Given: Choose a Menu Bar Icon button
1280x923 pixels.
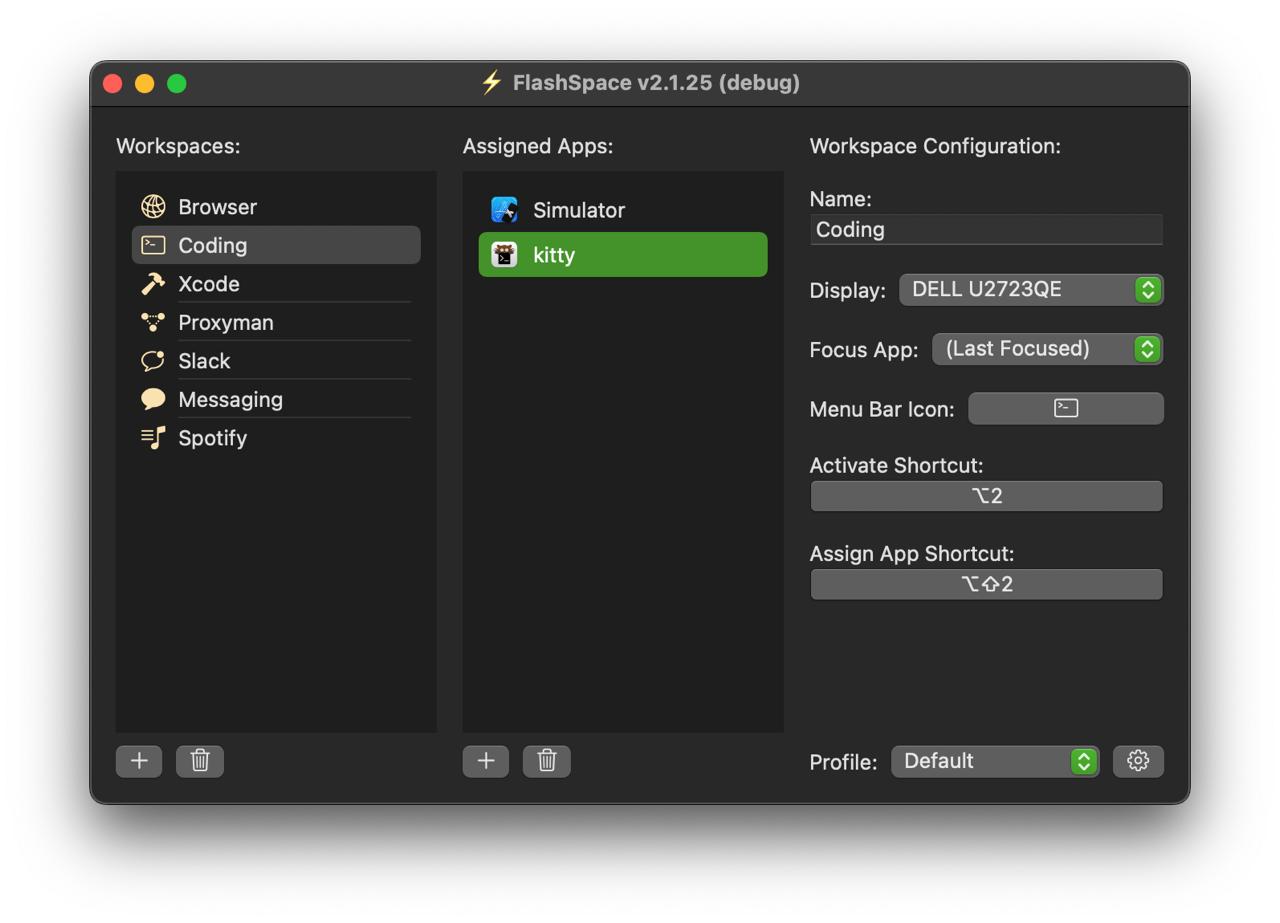Looking at the screenshot, I should [x=1066, y=408].
